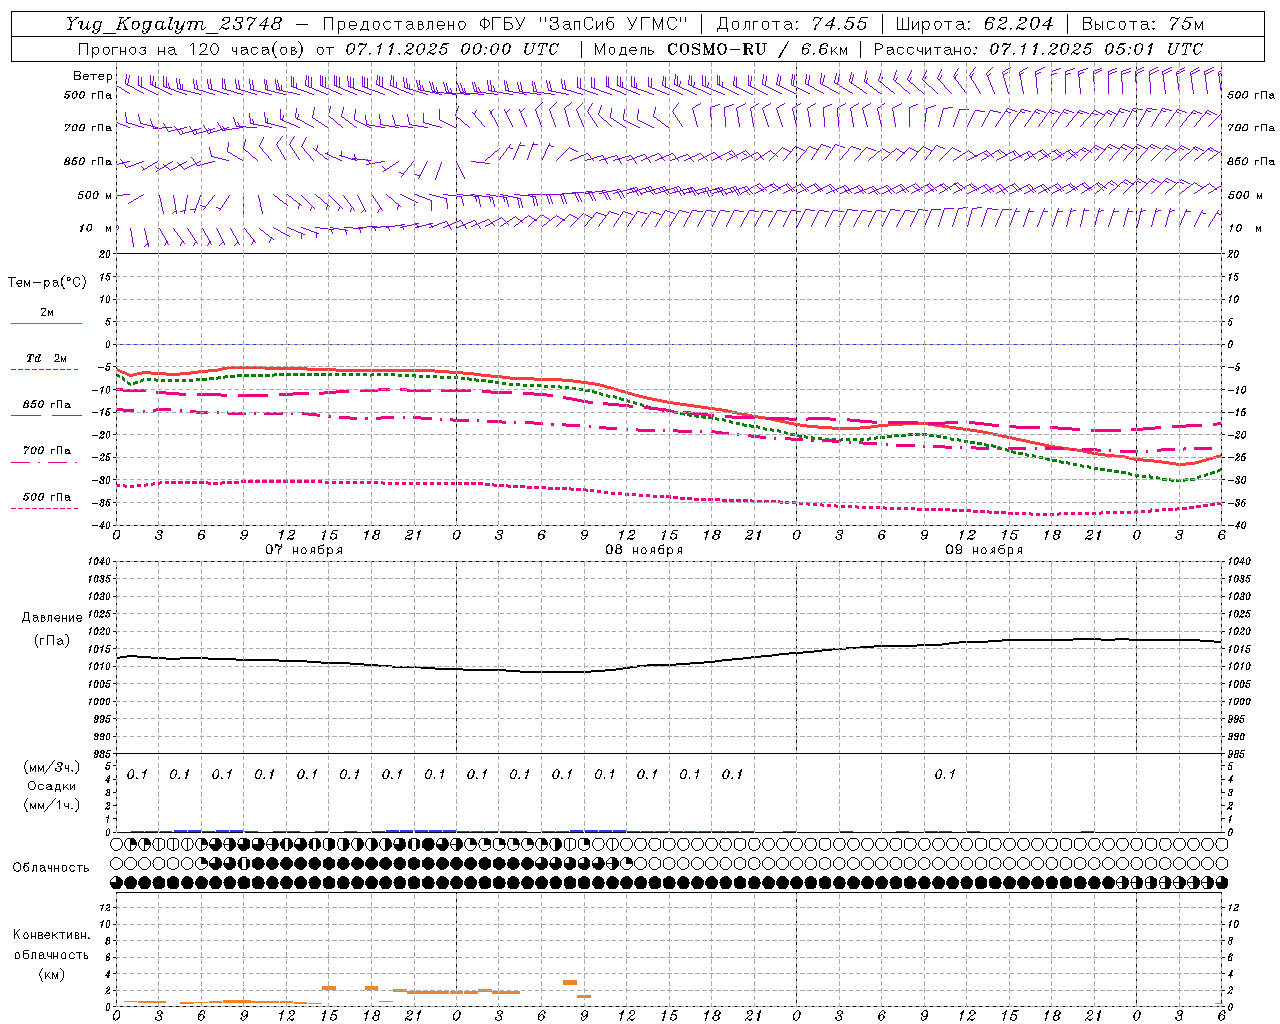The image size is (1280, 1024).
Task: Click 'Прогноз на 120 часа(ов)' forecast text
Action: (190, 49)
